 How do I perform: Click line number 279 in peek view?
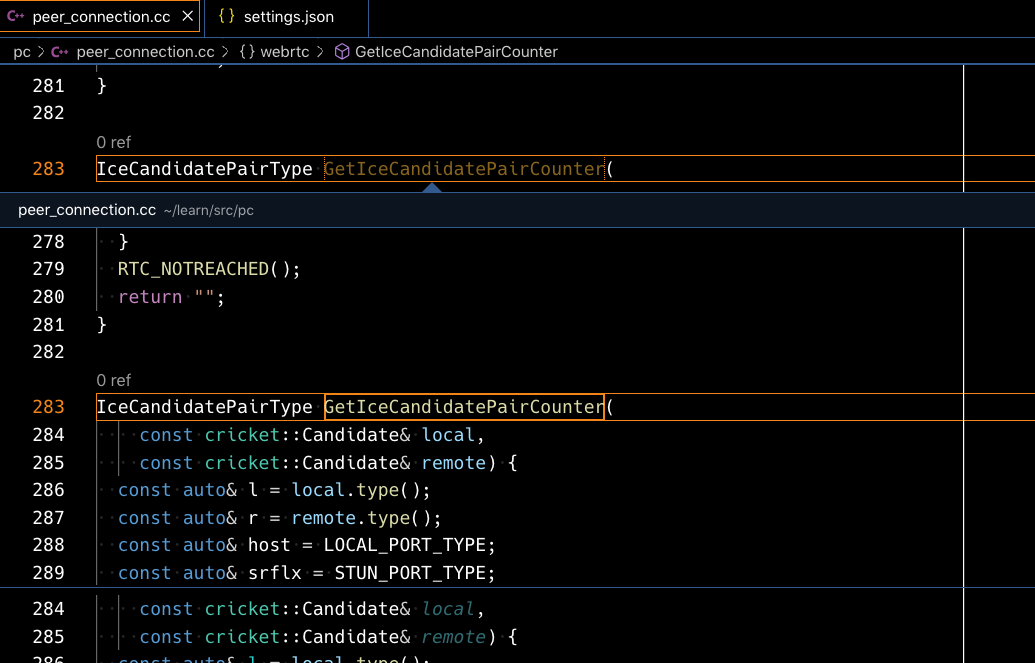pos(48,268)
